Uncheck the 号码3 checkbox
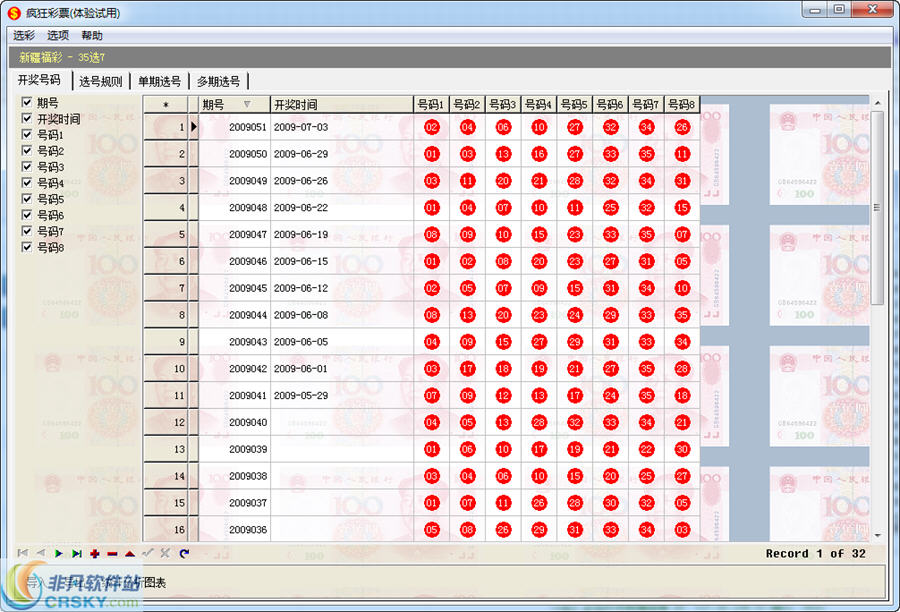The width and height of the screenshot is (900, 612). coord(26,166)
